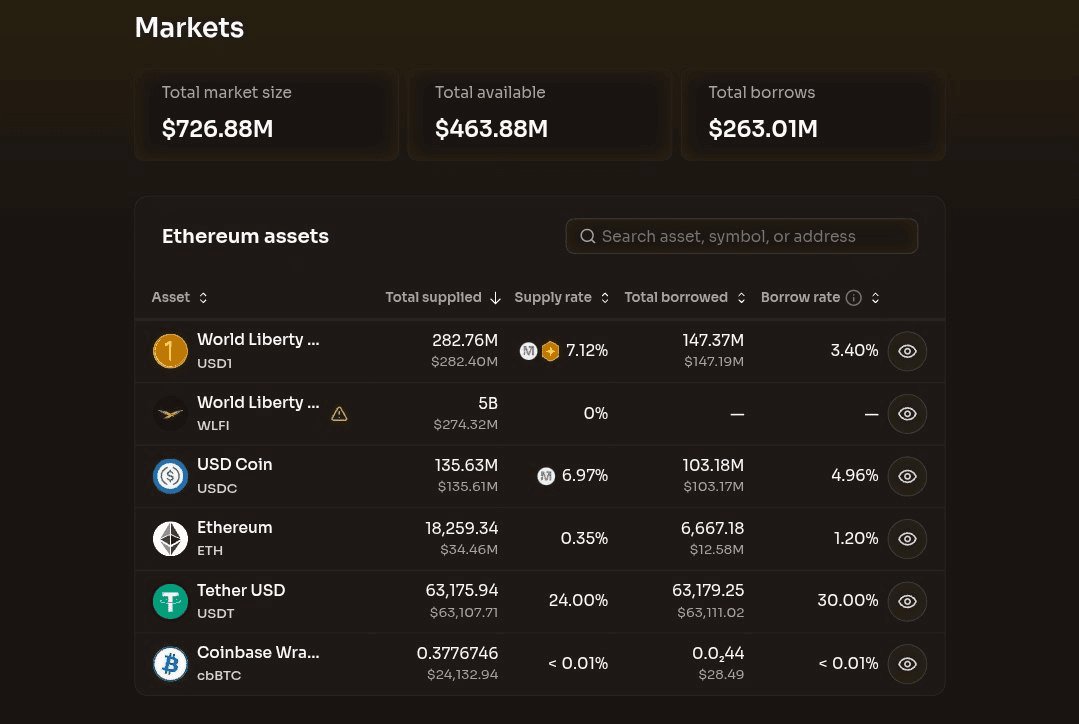Click the Ethereum diamond token icon
1079x724 pixels.
pyautogui.click(x=170, y=539)
